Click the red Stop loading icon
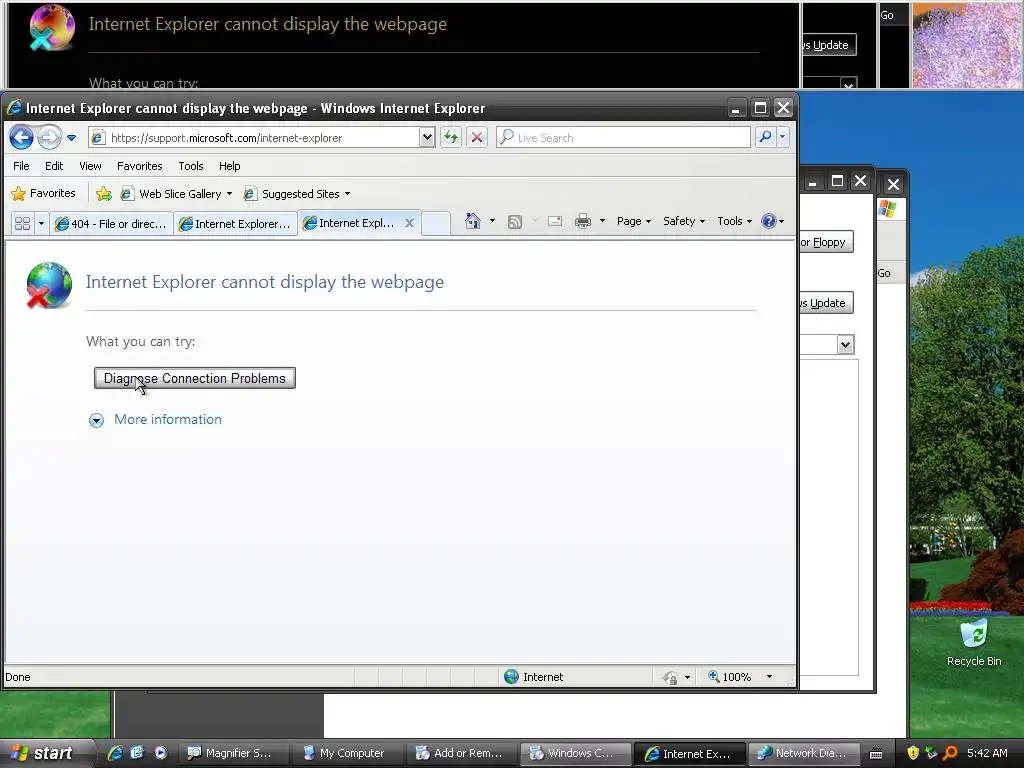This screenshot has width=1024, height=768. pyautogui.click(x=477, y=138)
